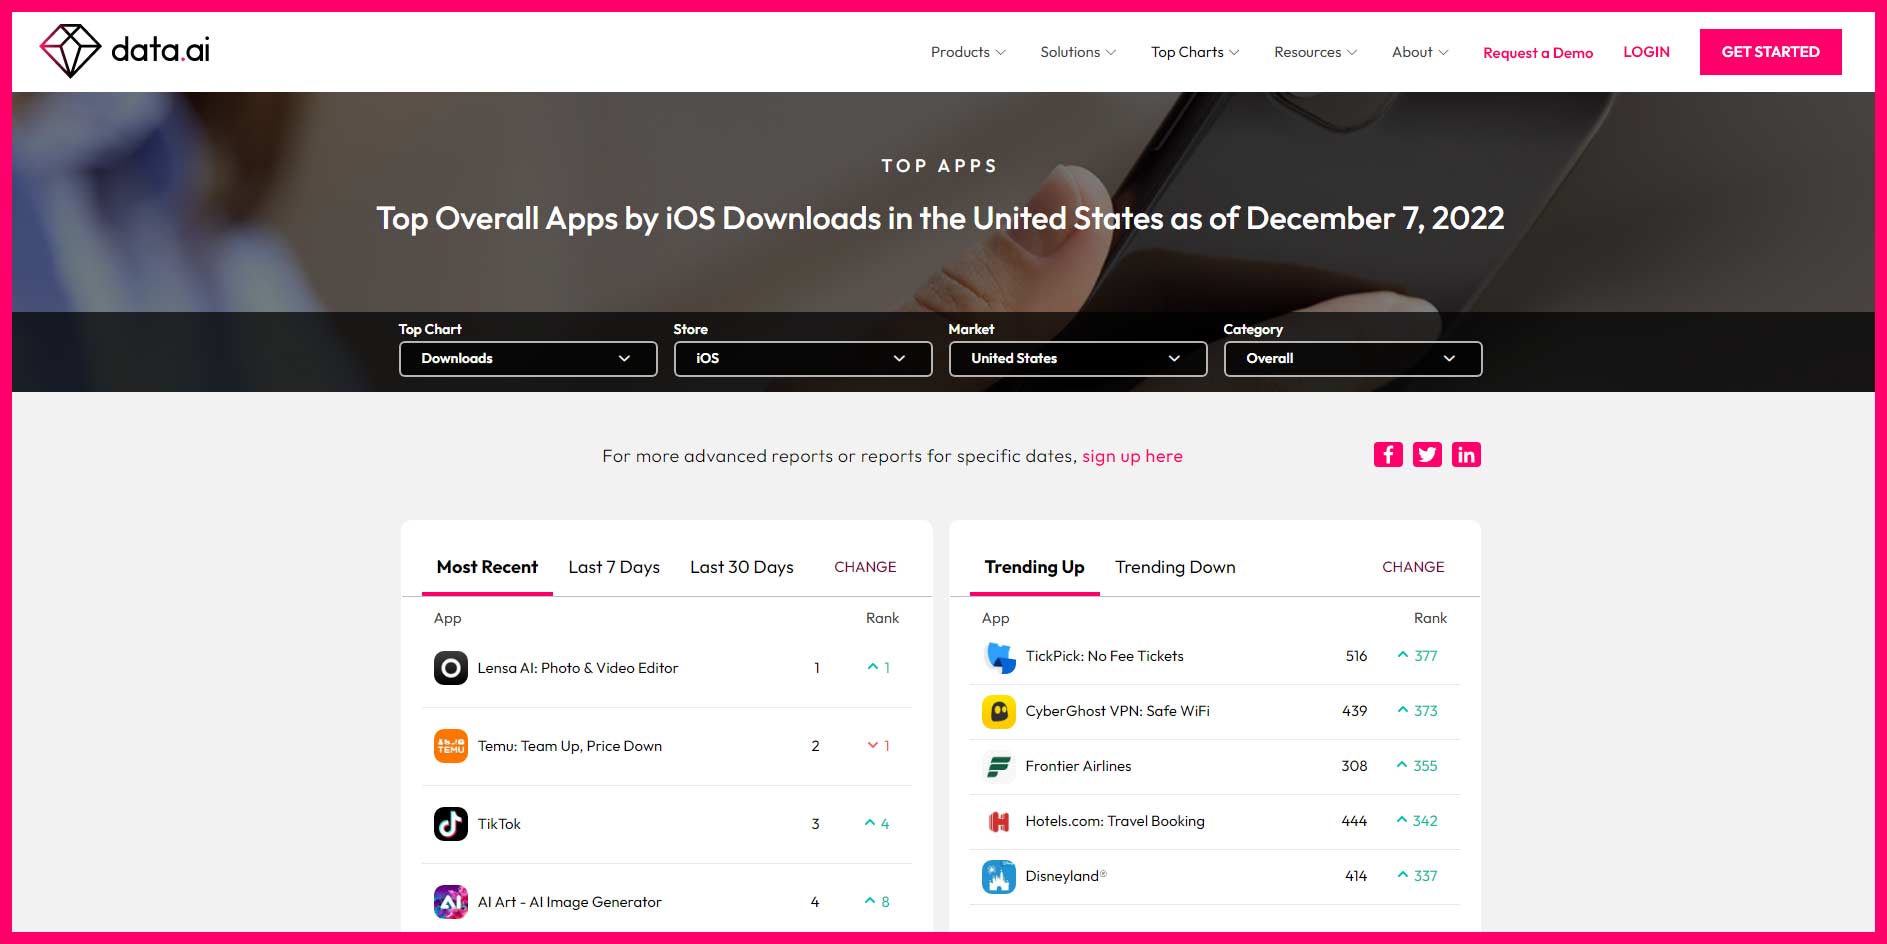Click the AI Art app icon
1887x944 pixels.
point(451,901)
